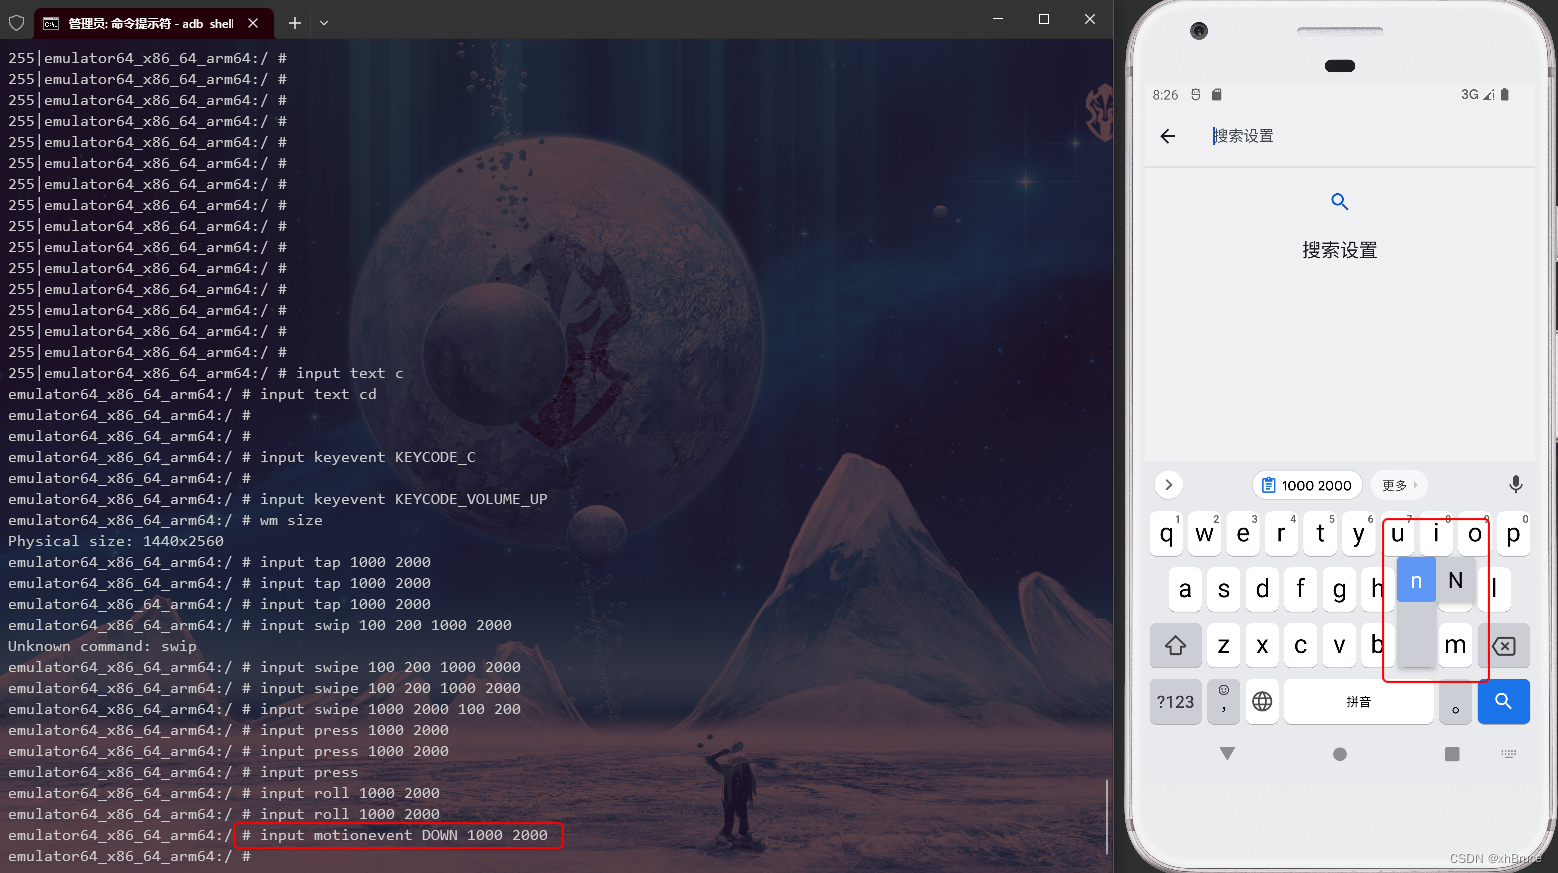1558x873 pixels.
Task: Tap the Android recents square button
Action: [x=1452, y=754]
